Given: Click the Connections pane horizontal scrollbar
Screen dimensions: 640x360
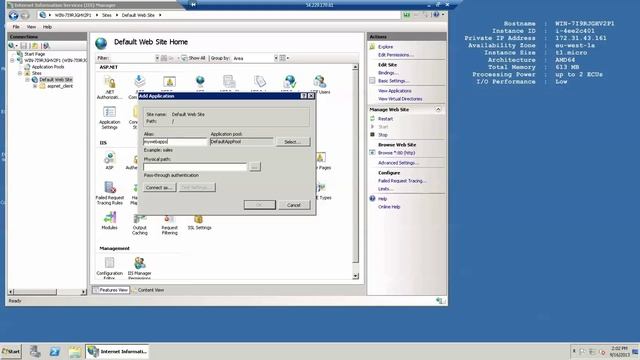Looking at the screenshot, I should (x=47, y=292).
